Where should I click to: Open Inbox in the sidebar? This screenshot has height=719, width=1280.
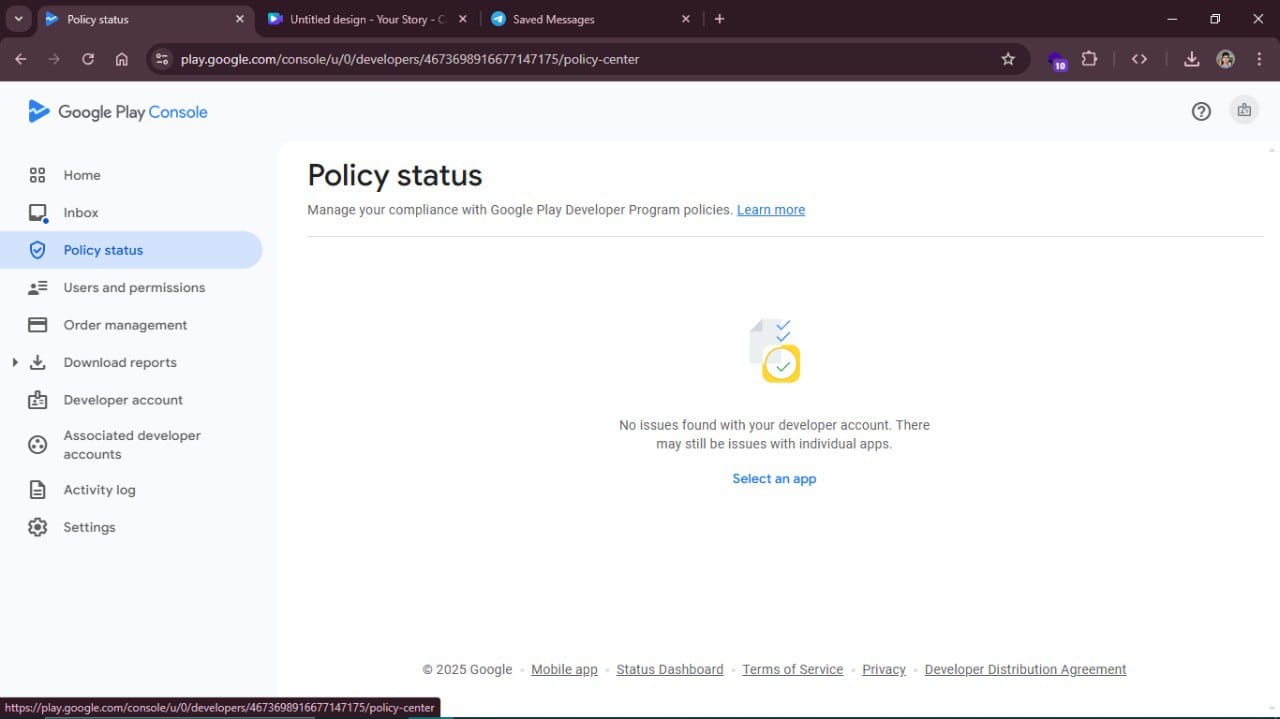click(x=81, y=213)
